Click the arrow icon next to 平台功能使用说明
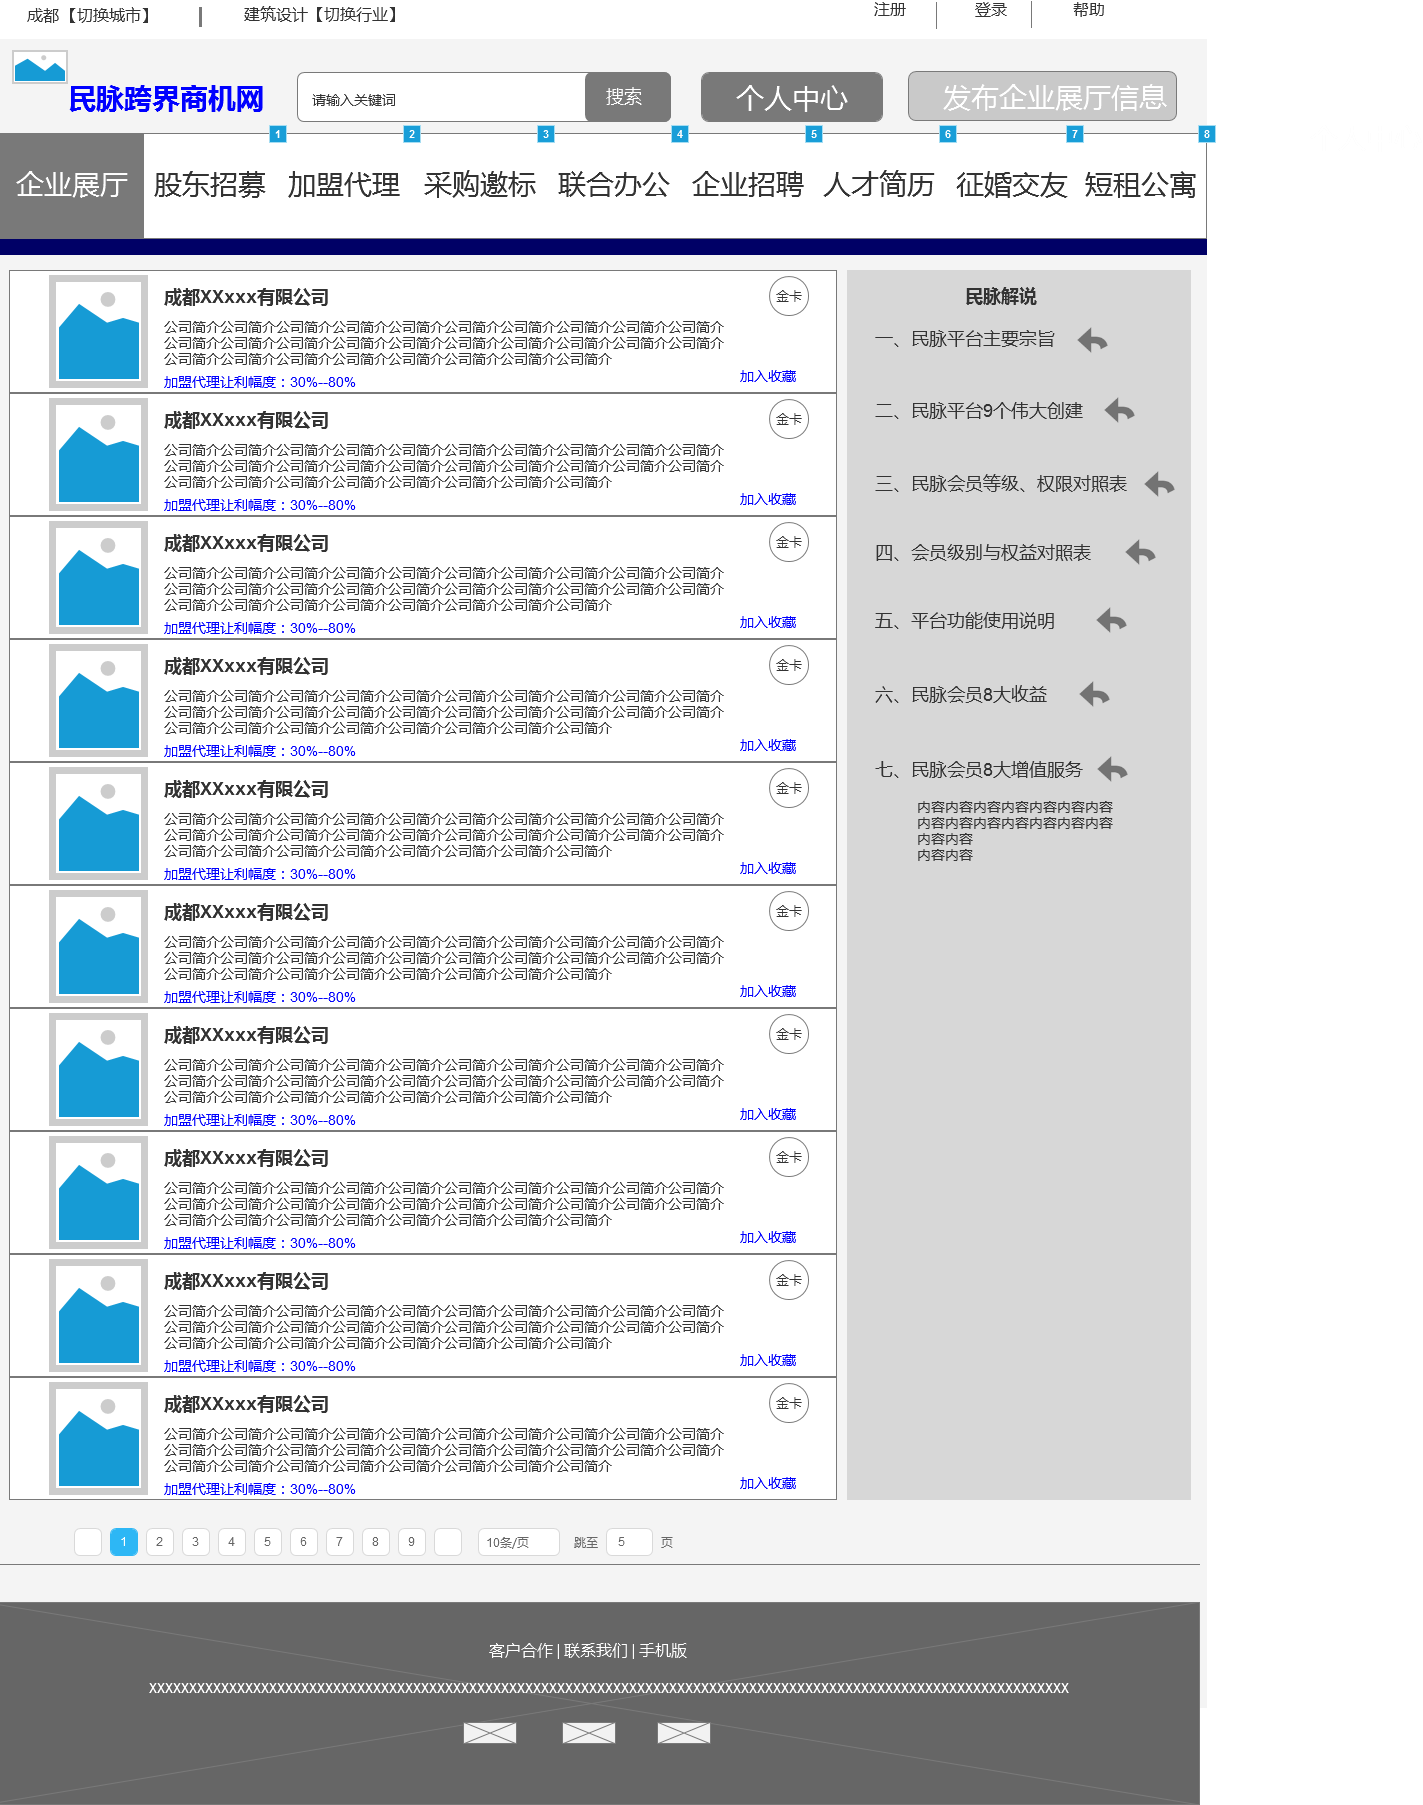Screen dimensions: 1423x1805 tap(1111, 621)
